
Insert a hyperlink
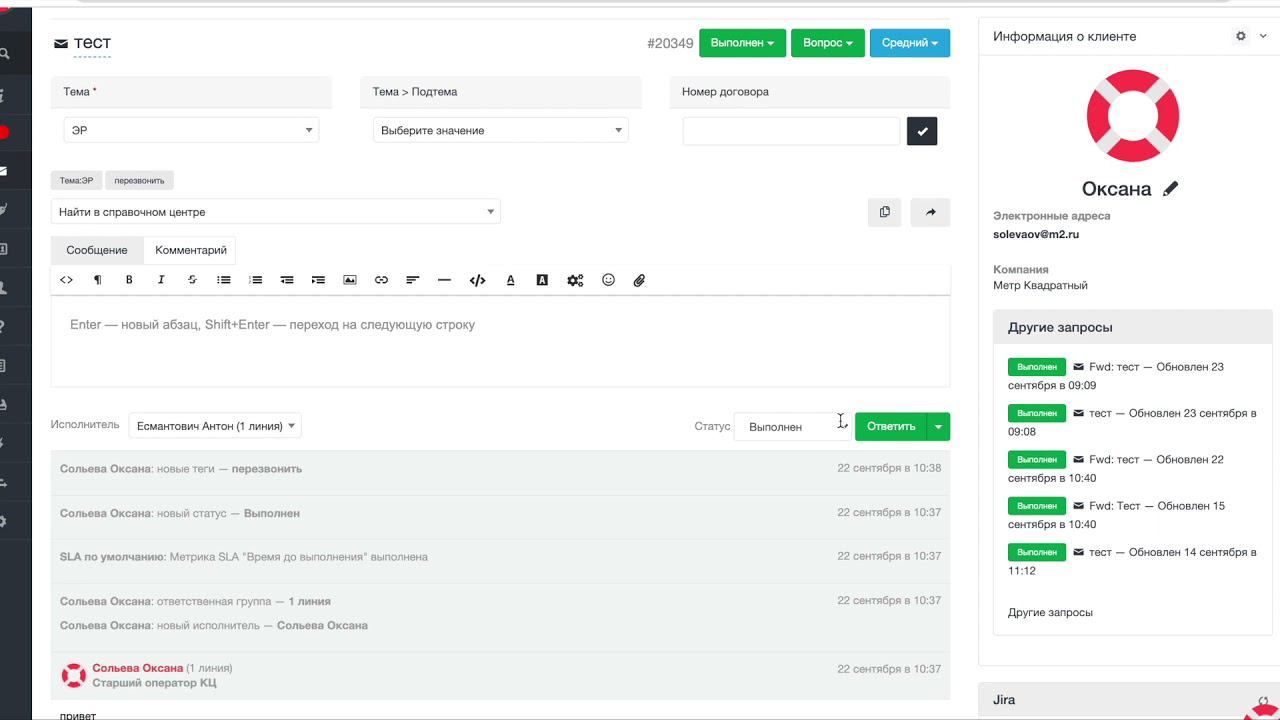pos(381,280)
